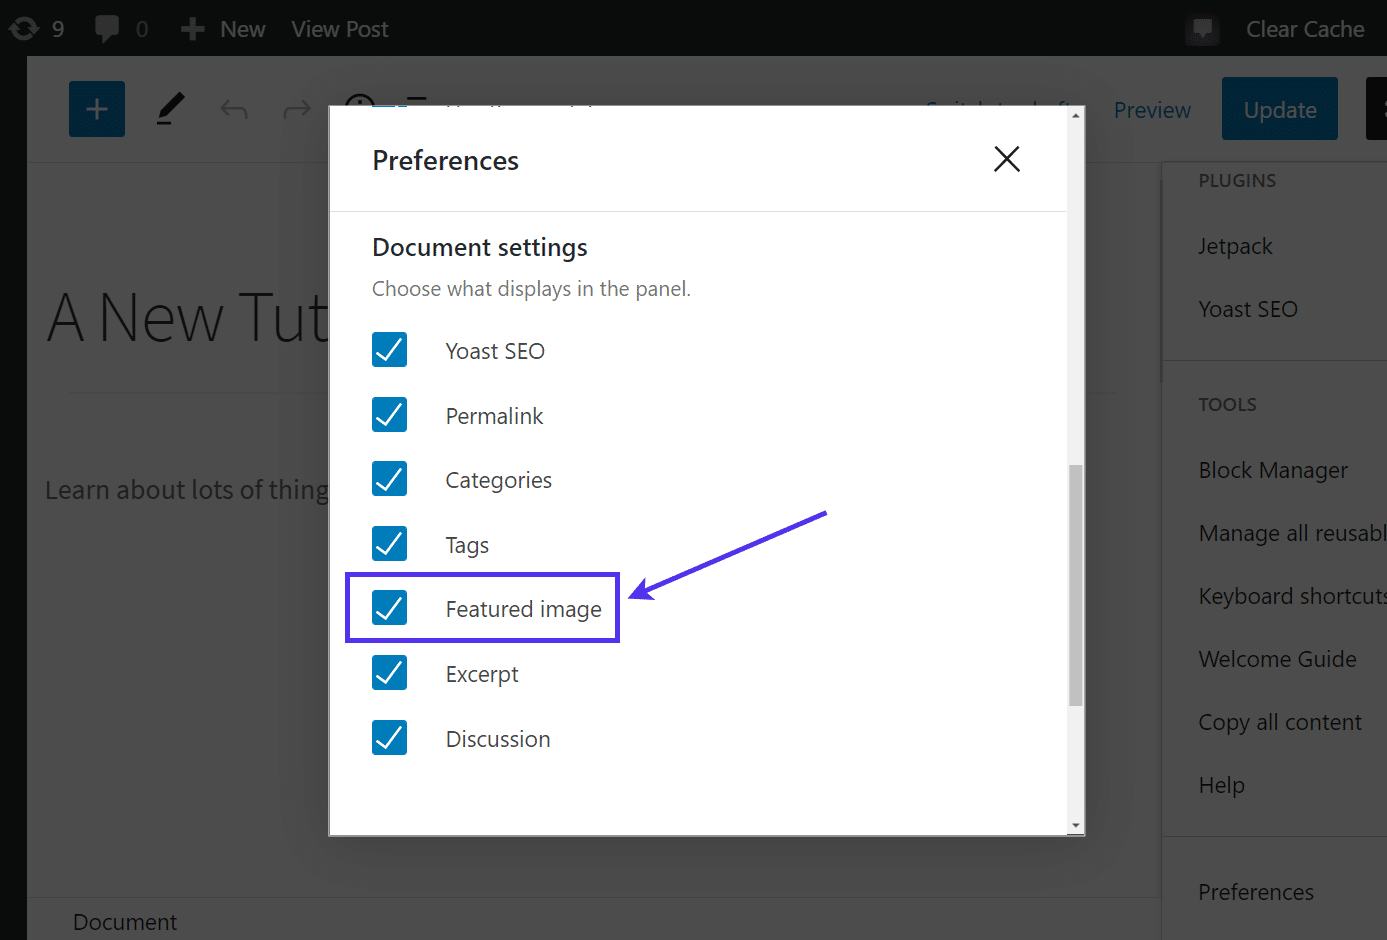Screen dimensions: 1387x940
Task: Open comments bubble icon in admin bar
Action: 107,29
